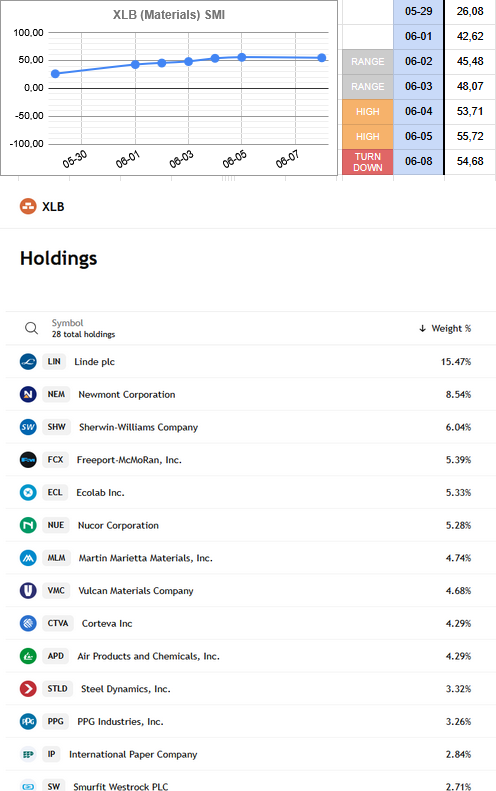This screenshot has width=496, height=791.
Task: Click the red TURN DOWN status cell
Action: [x=367, y=162]
